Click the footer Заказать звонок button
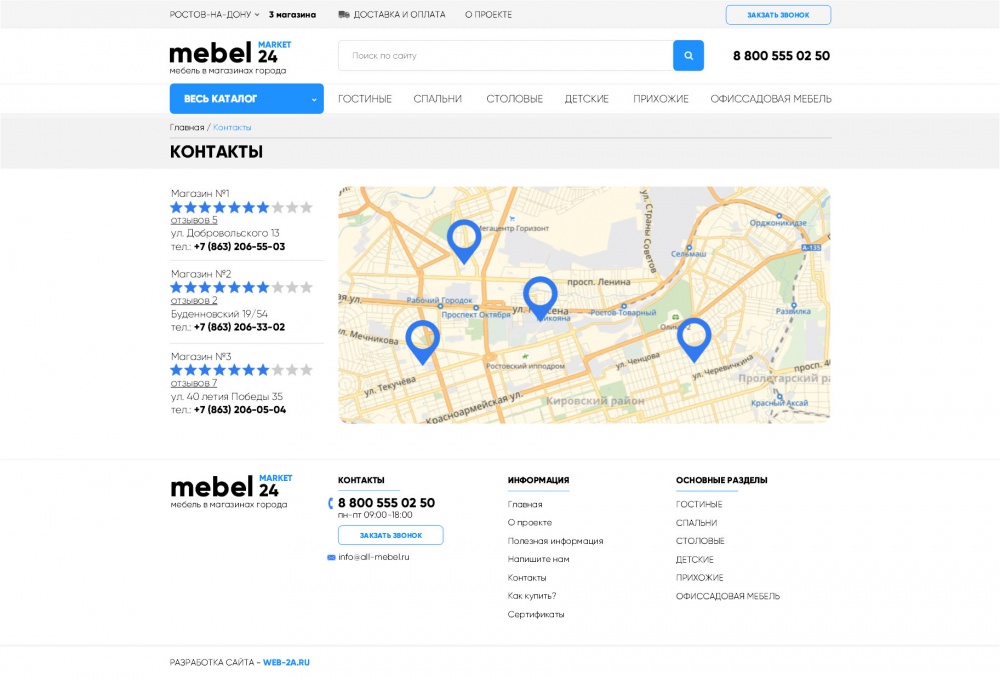The width and height of the screenshot is (1000, 678). click(x=390, y=535)
